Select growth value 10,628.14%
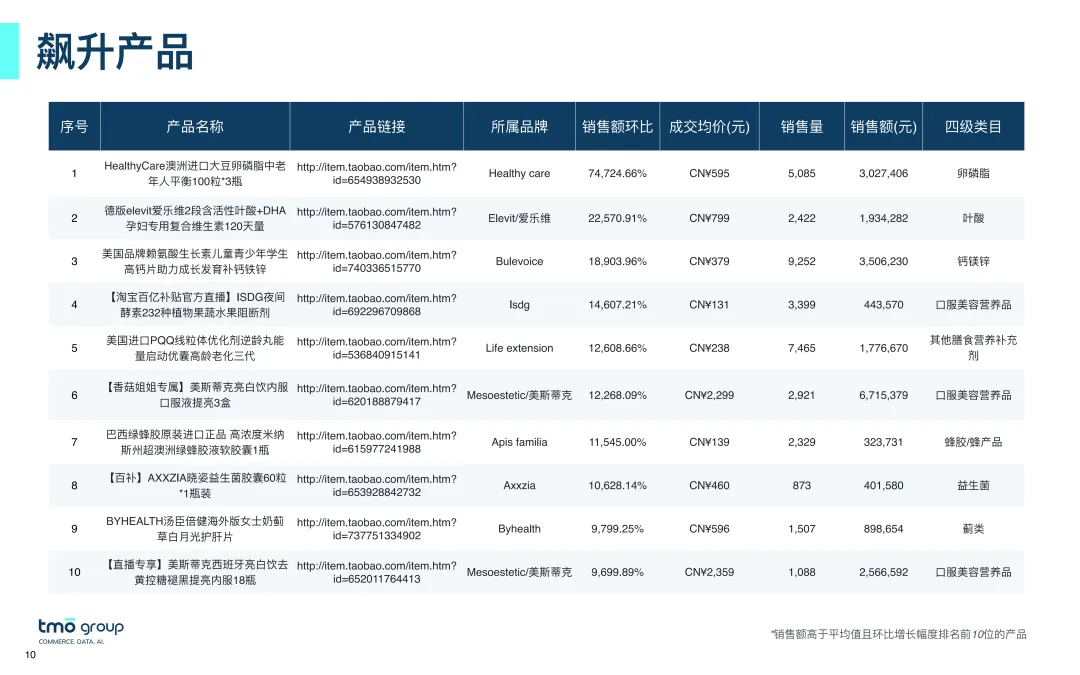The image size is (1080, 675). (x=617, y=486)
